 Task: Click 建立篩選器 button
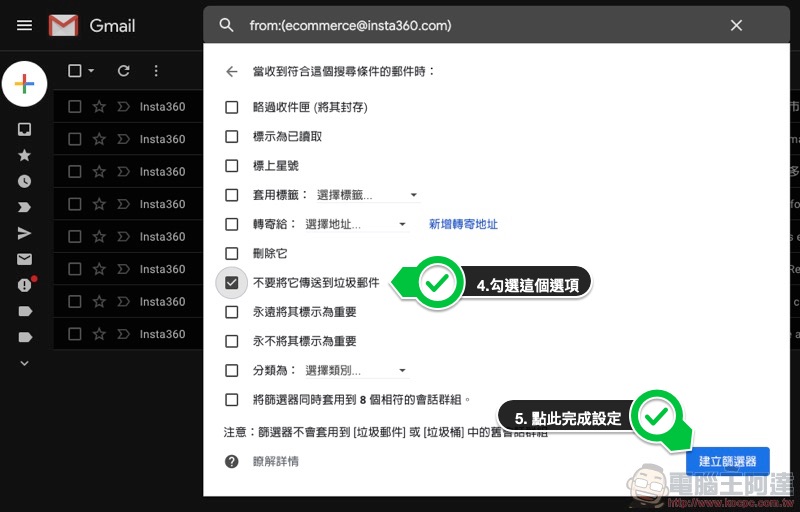point(728,462)
